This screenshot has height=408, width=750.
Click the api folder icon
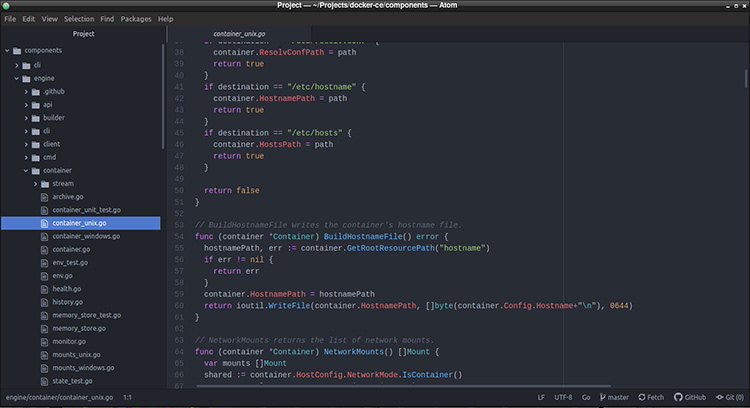(x=35, y=104)
